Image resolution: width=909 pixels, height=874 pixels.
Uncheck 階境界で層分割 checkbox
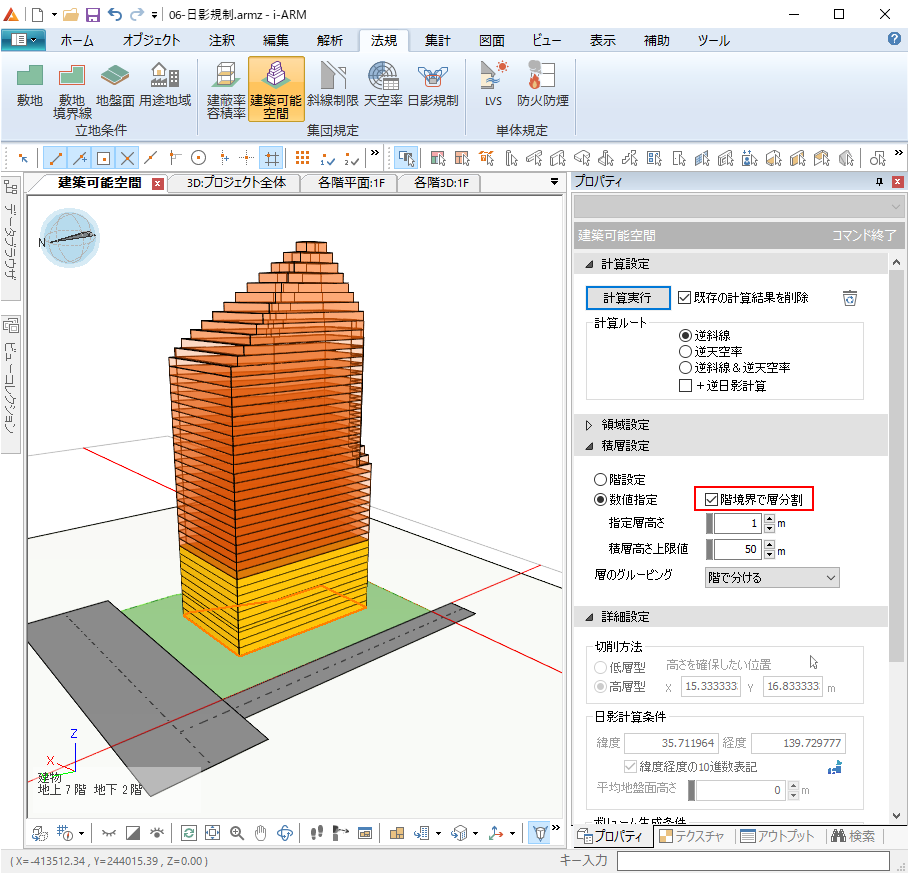[711, 498]
